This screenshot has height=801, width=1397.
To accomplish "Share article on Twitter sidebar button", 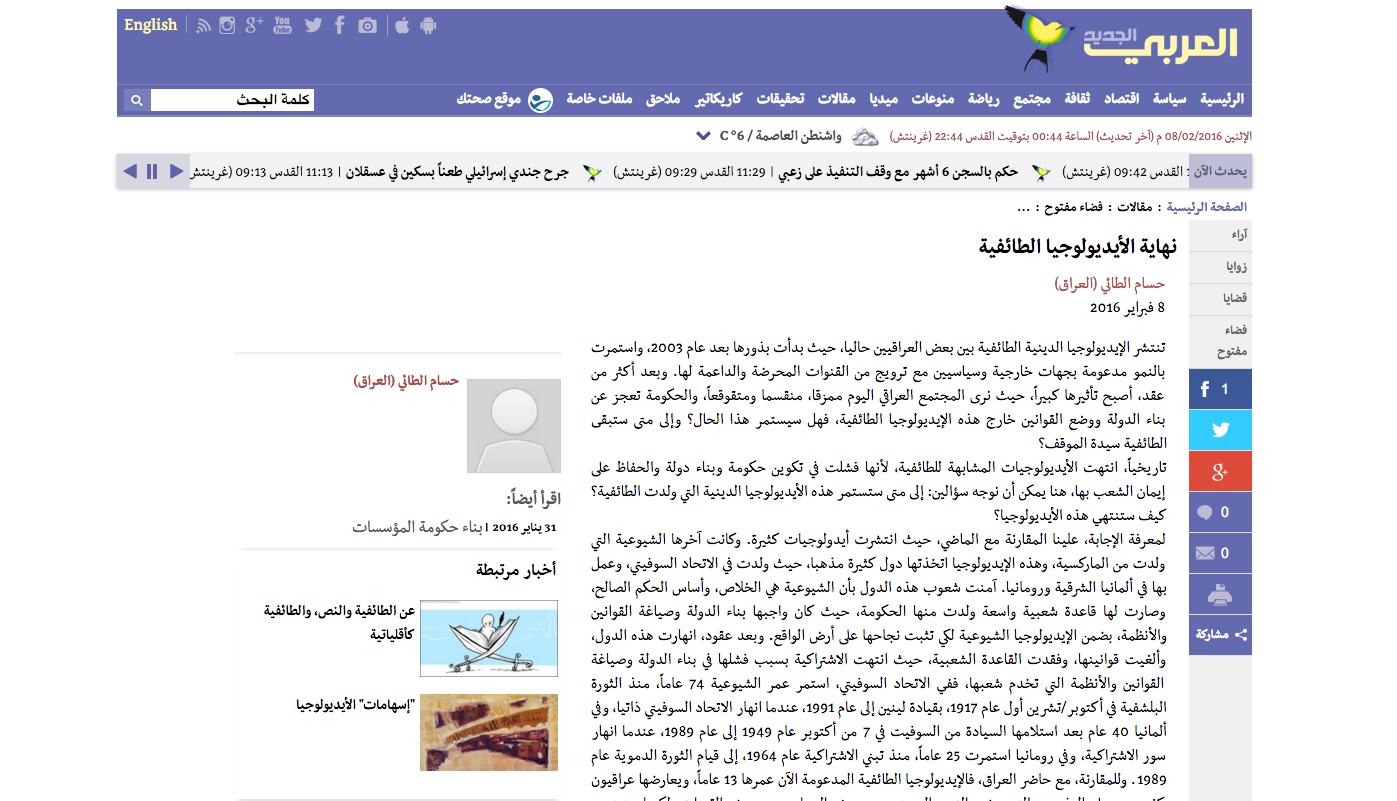I will tap(1220, 431).
